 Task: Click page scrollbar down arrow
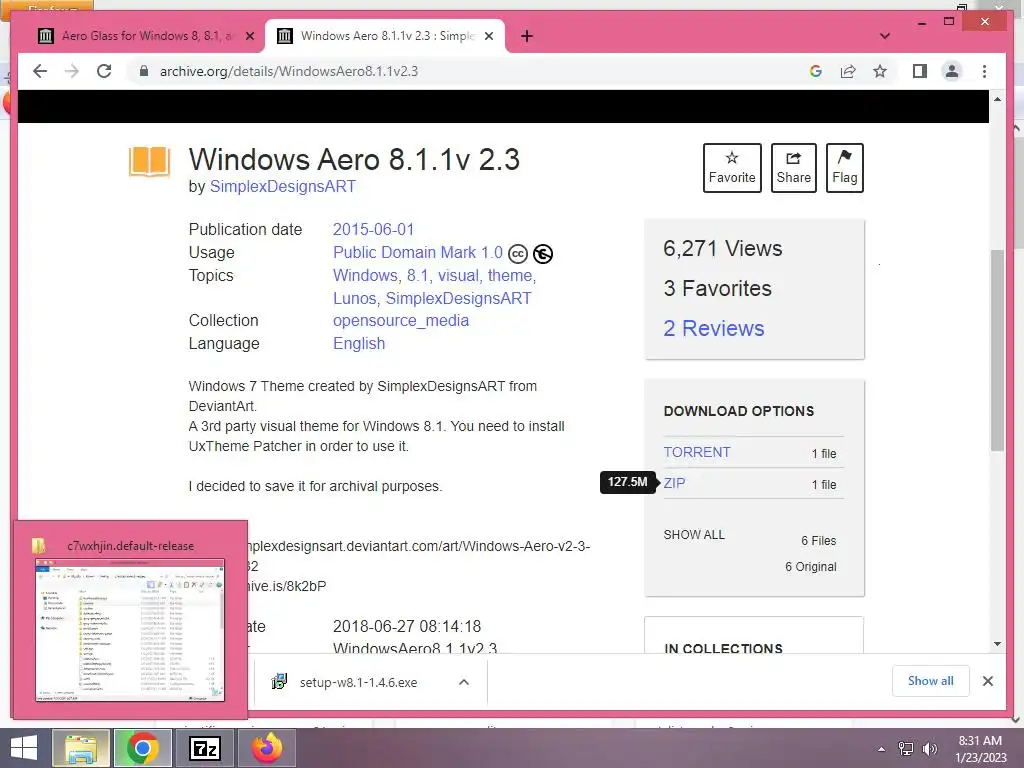(x=997, y=644)
